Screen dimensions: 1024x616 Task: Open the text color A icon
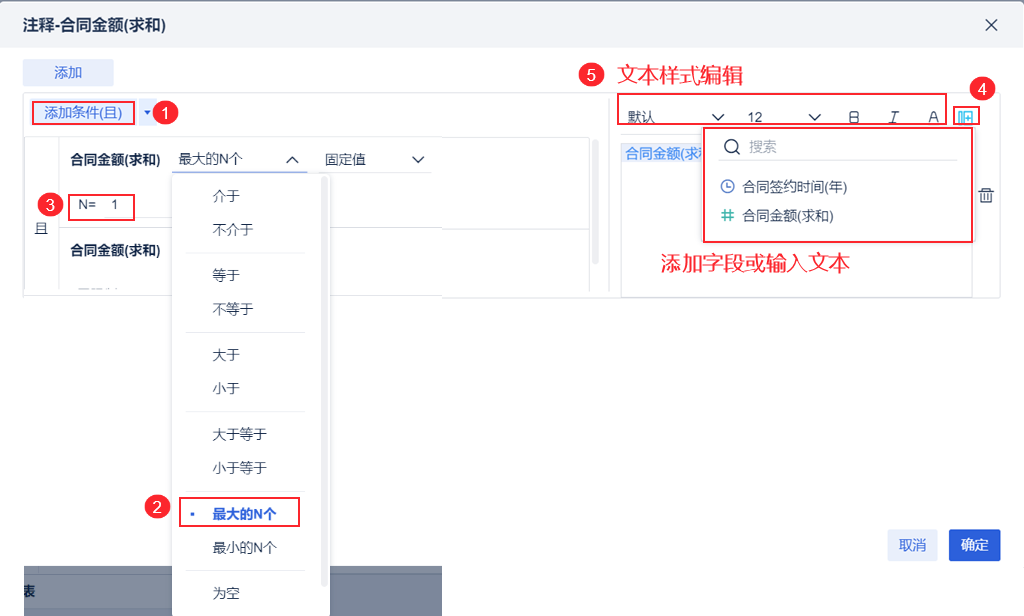(933, 117)
